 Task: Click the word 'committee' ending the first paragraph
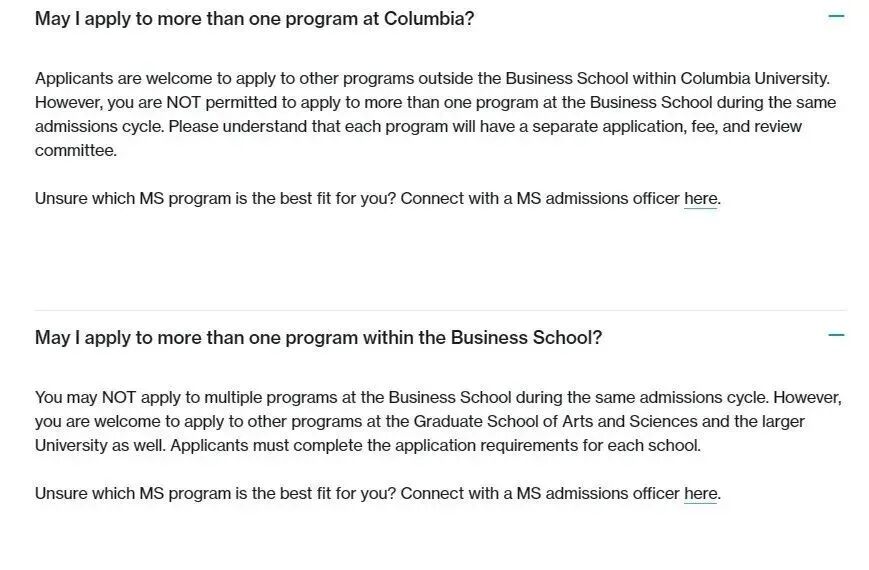[74, 151]
